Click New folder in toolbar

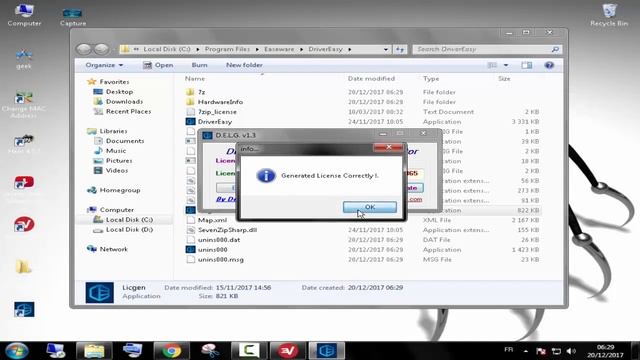[244, 65]
